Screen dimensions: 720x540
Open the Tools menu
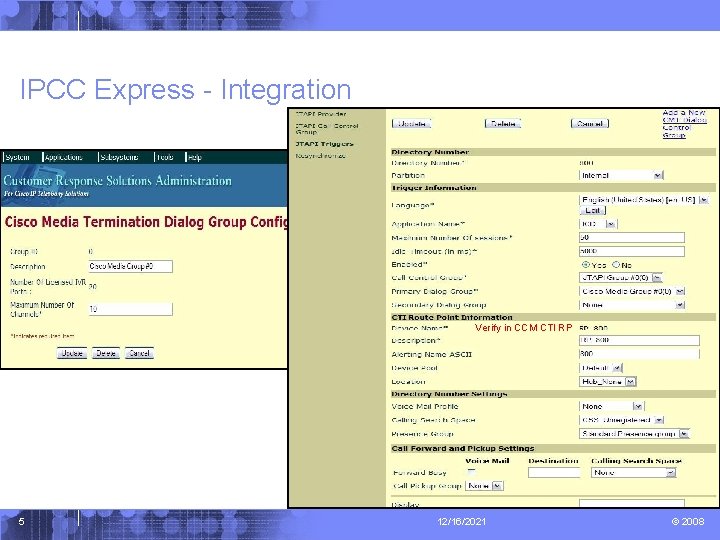tap(165, 157)
